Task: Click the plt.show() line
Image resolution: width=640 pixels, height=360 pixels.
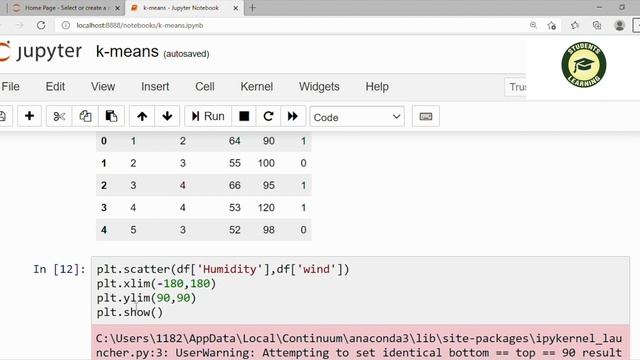Action: click(x=130, y=312)
